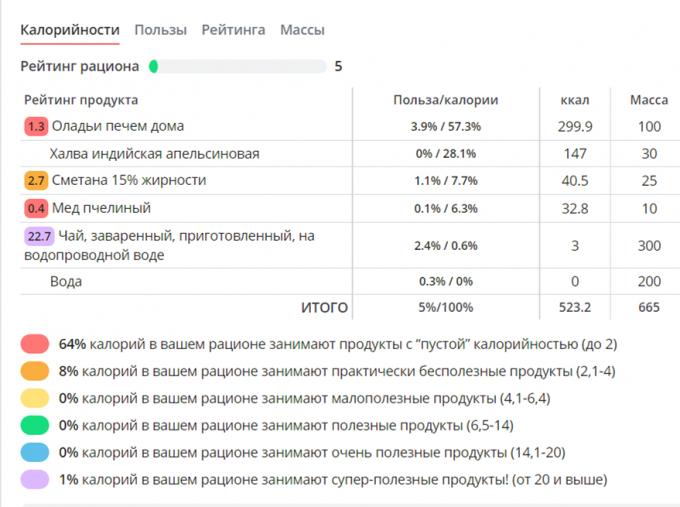Click the purple 22.7 rating badge
The image size is (680, 507).
38,237
